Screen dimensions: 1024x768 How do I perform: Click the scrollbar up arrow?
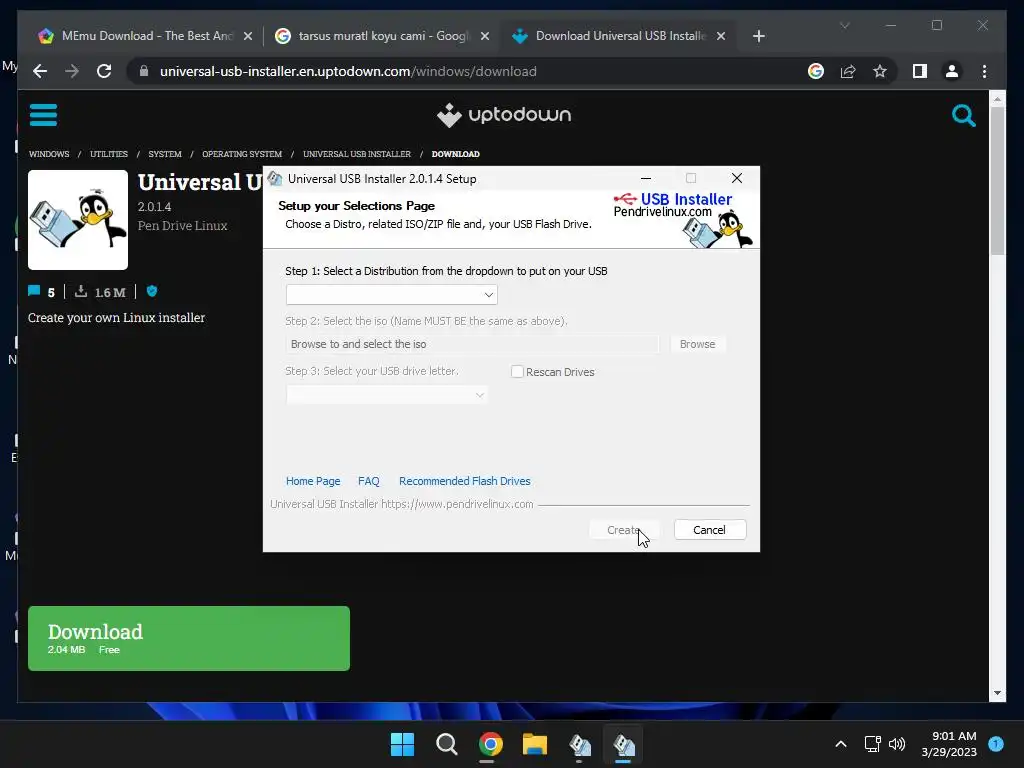point(997,99)
